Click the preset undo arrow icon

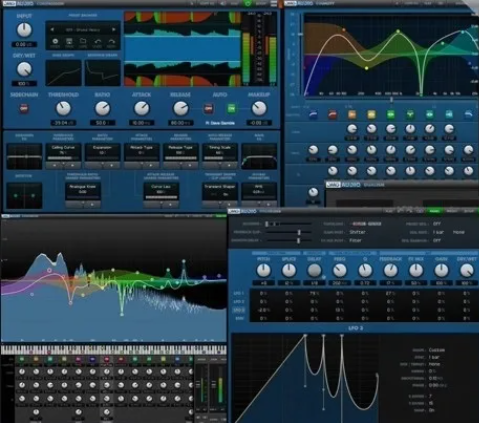point(97,42)
